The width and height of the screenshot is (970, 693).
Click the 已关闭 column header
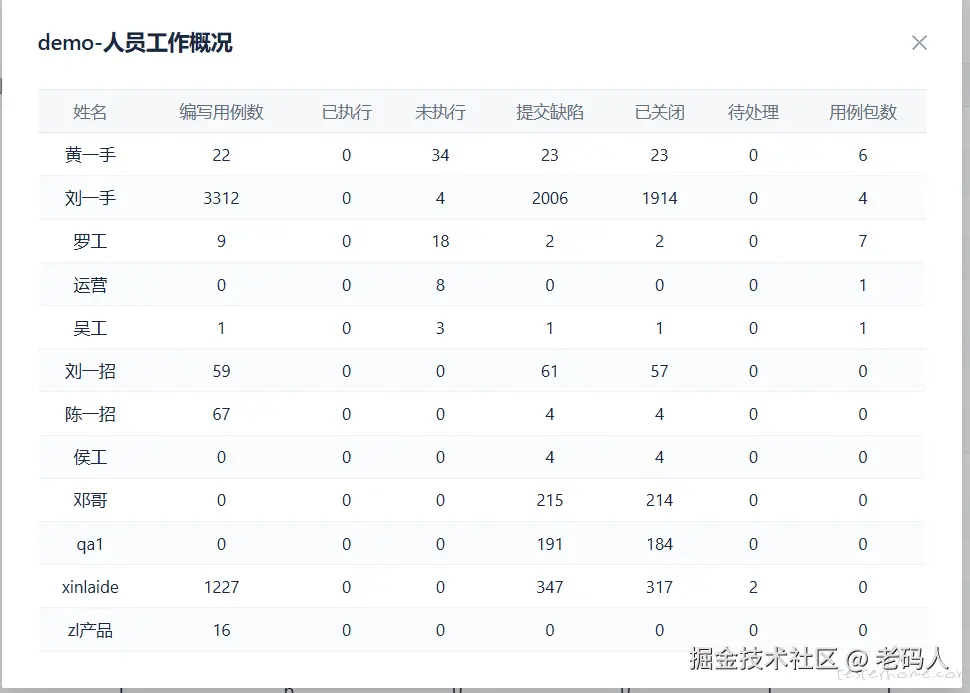(x=659, y=112)
